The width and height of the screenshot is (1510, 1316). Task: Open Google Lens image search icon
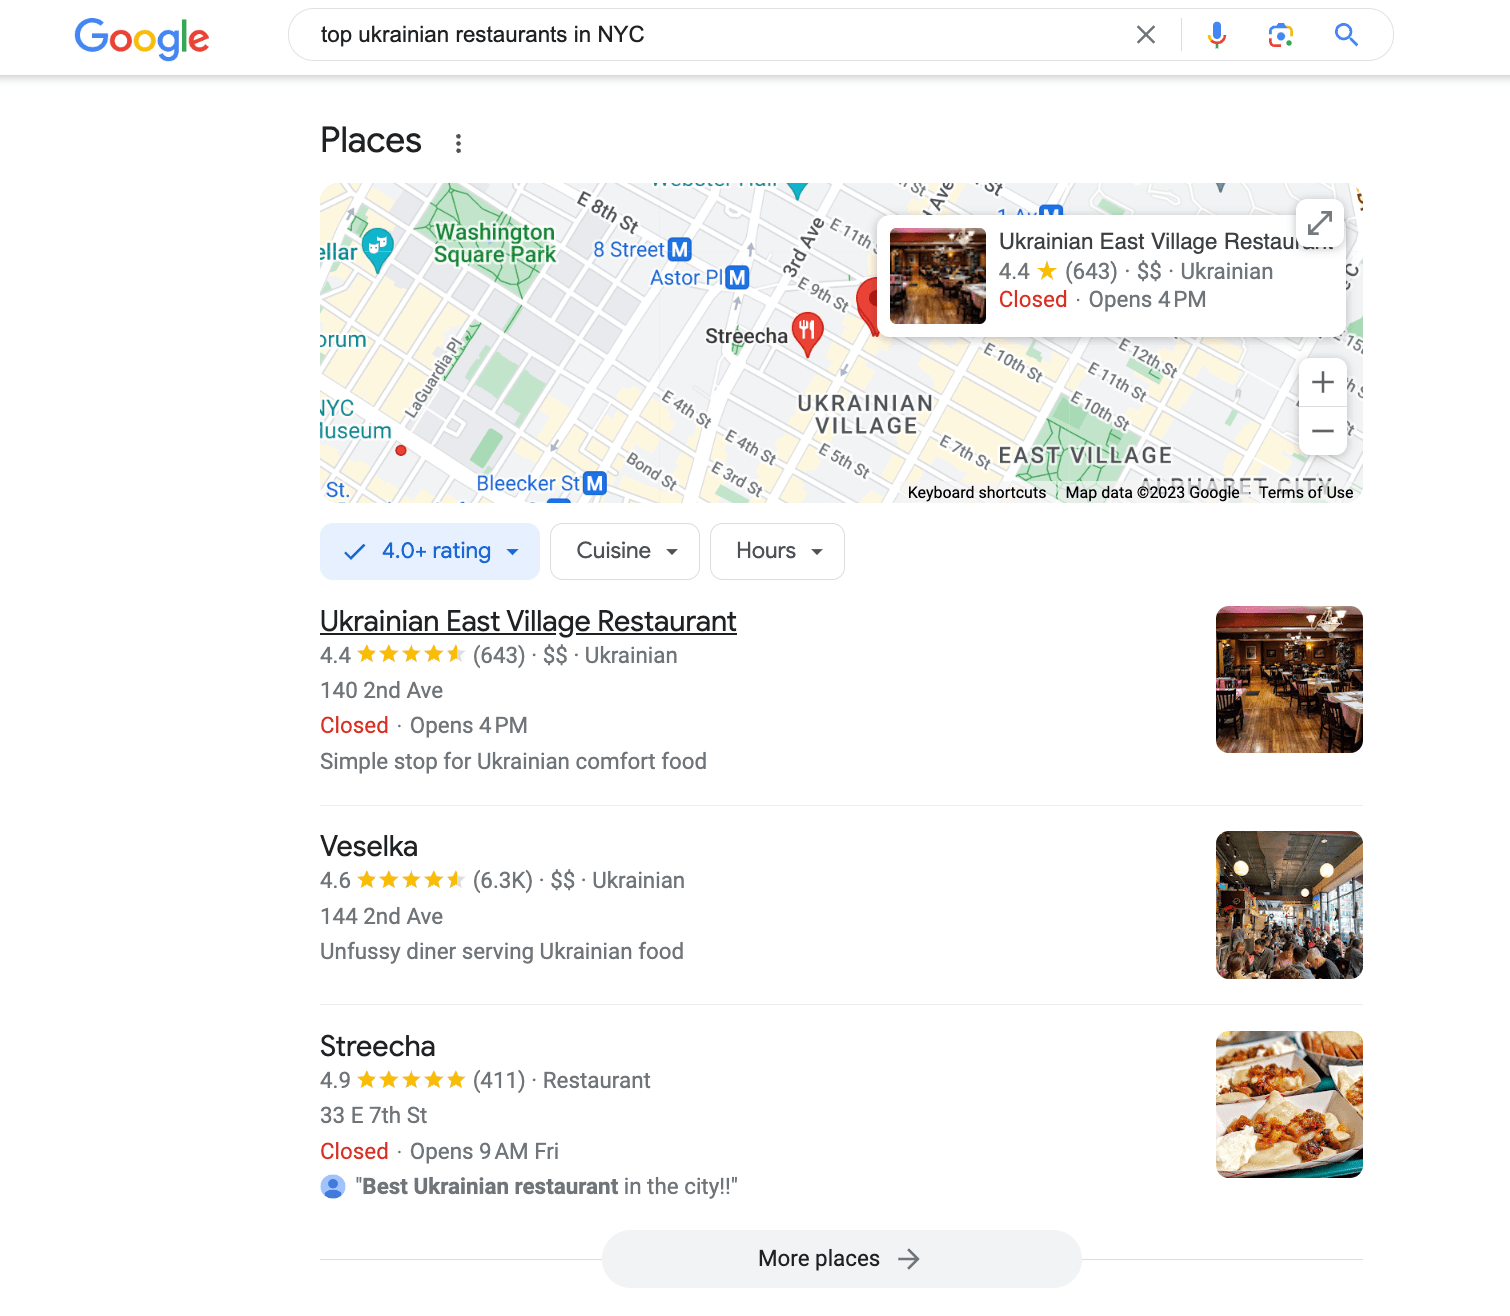pyautogui.click(x=1281, y=35)
